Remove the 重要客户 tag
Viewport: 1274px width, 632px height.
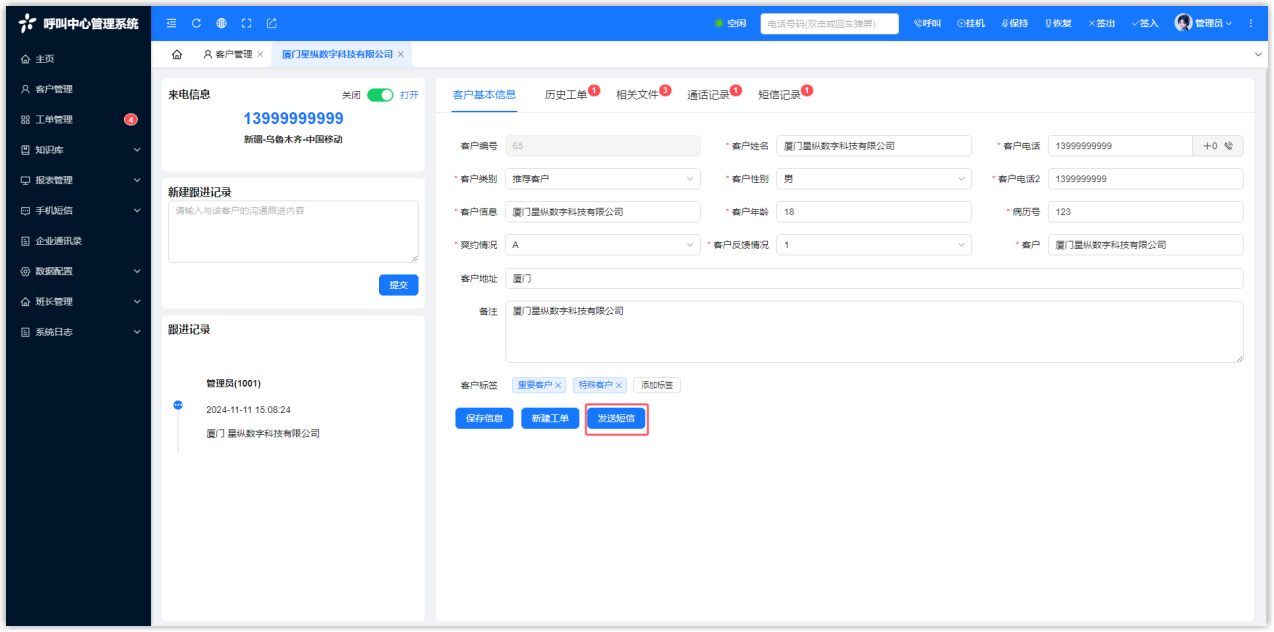pyautogui.click(x=559, y=385)
